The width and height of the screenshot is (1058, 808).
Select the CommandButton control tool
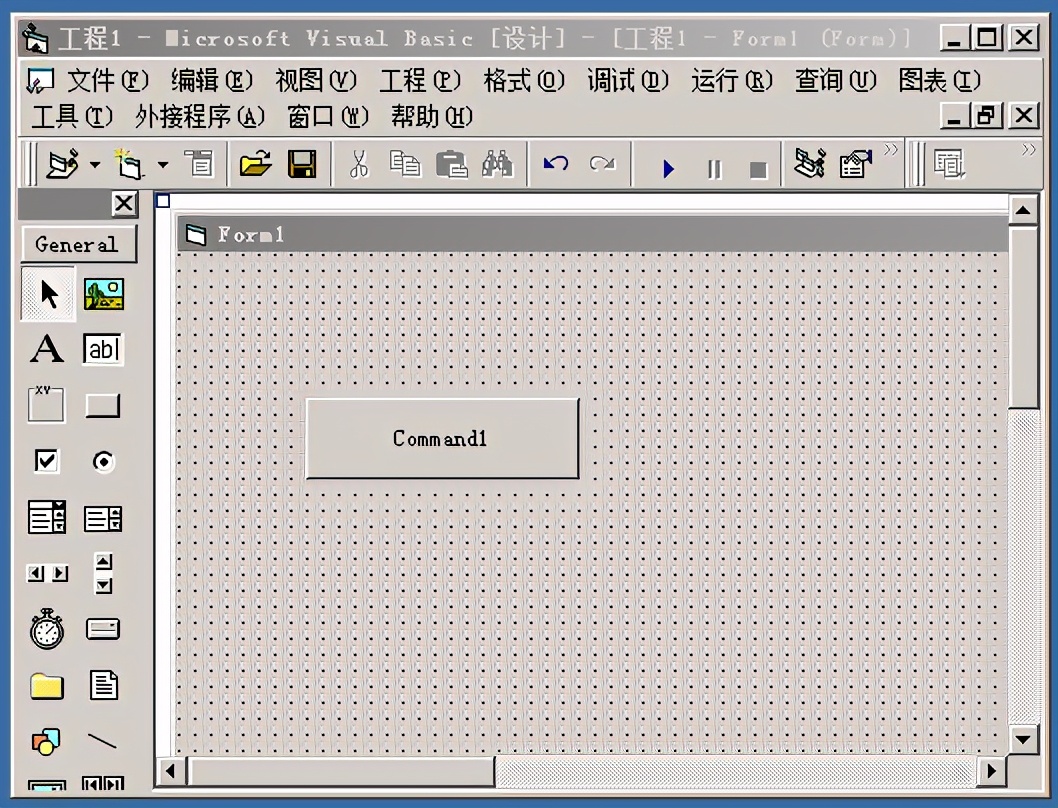pos(103,406)
